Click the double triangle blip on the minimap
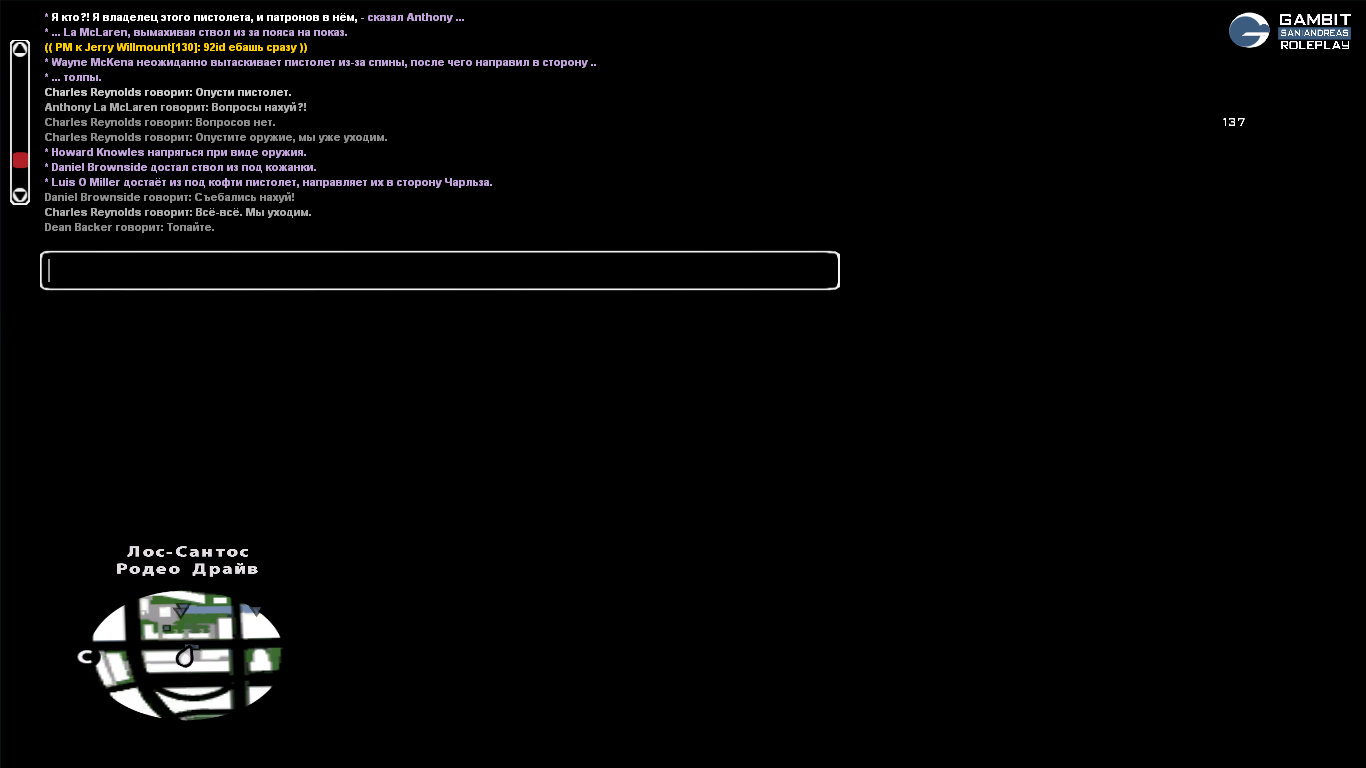1366x768 pixels. (181, 611)
